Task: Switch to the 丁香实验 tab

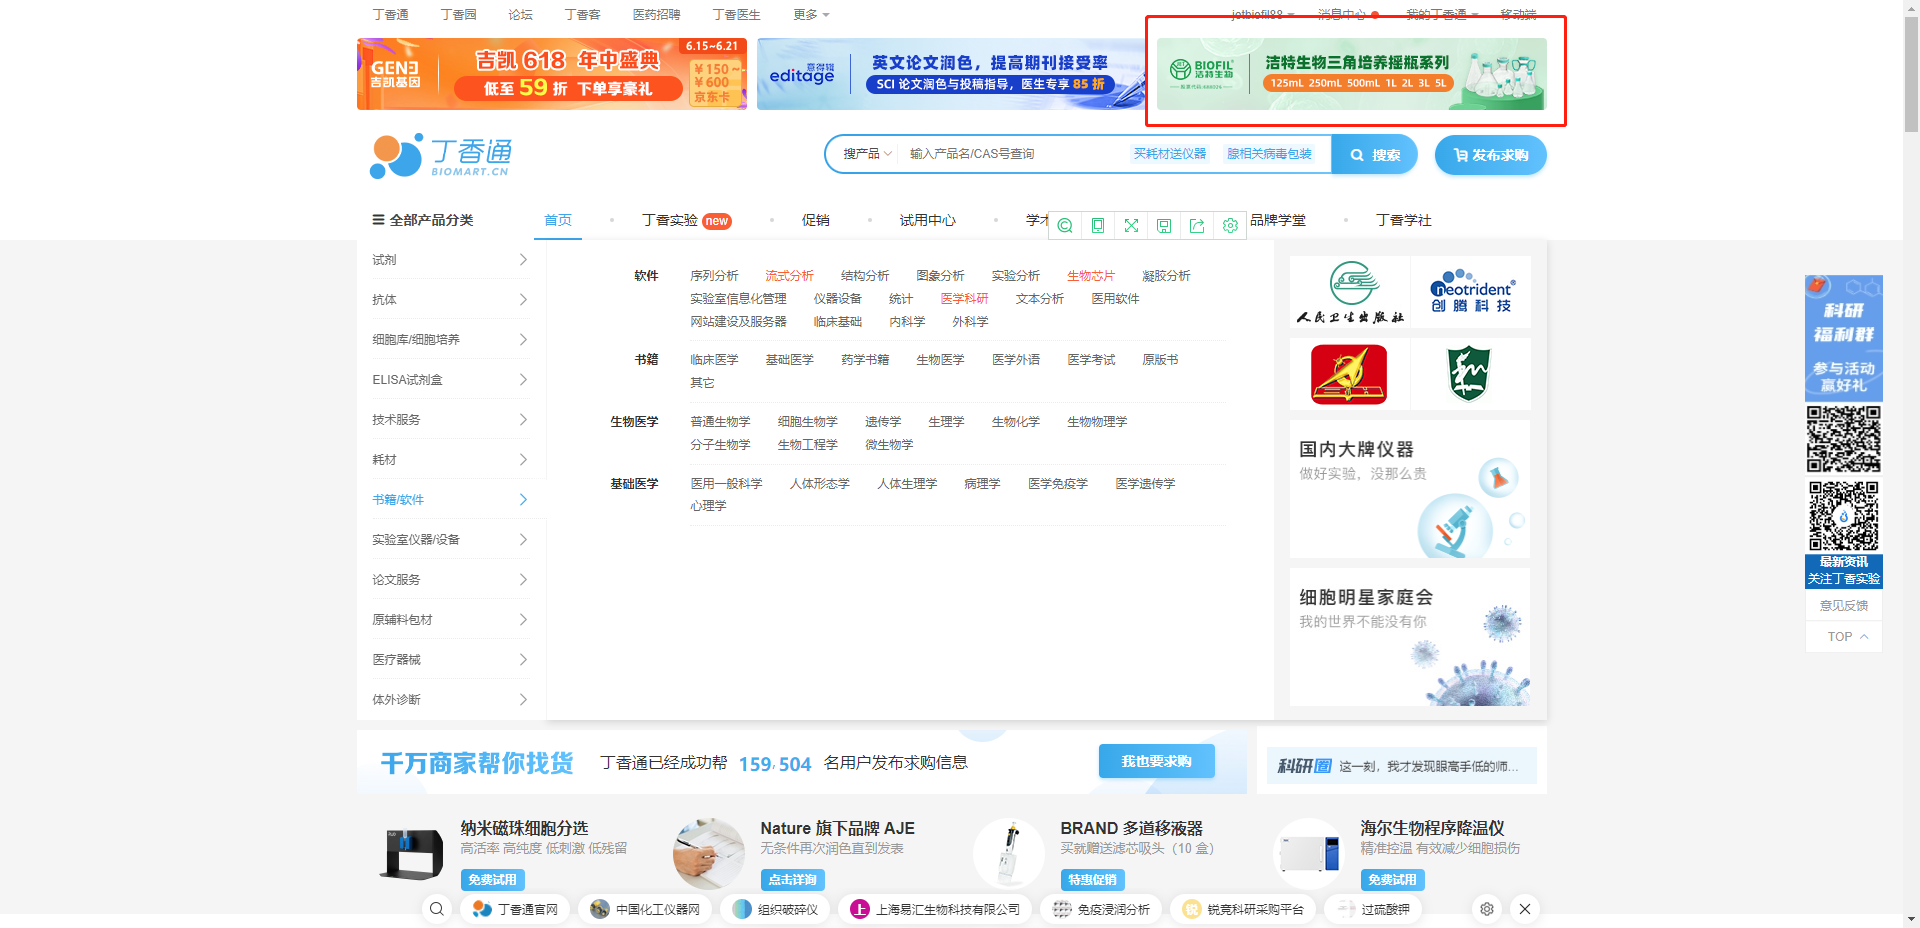Action: pyautogui.click(x=671, y=221)
